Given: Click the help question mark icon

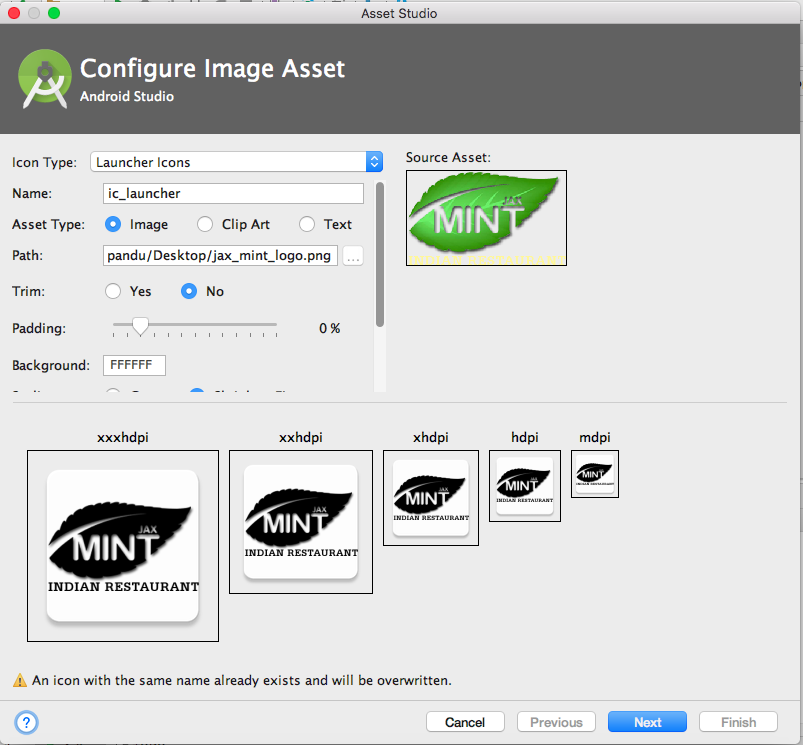Looking at the screenshot, I should (26, 722).
